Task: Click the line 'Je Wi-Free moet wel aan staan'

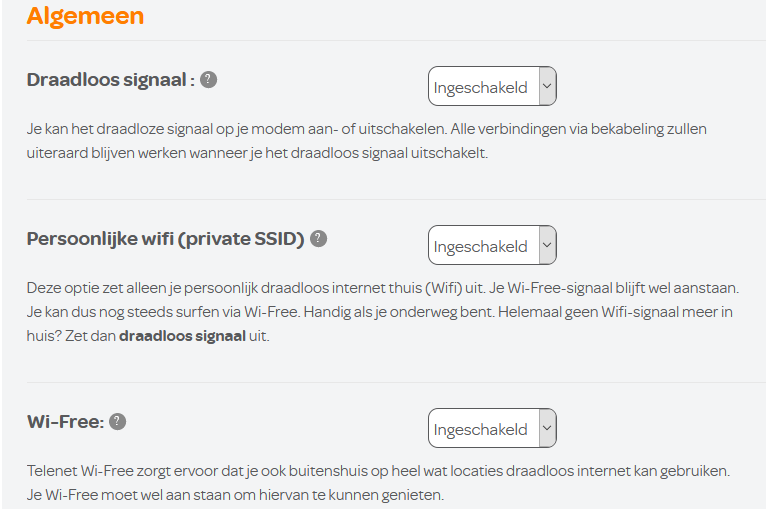Action: [x=235, y=494]
